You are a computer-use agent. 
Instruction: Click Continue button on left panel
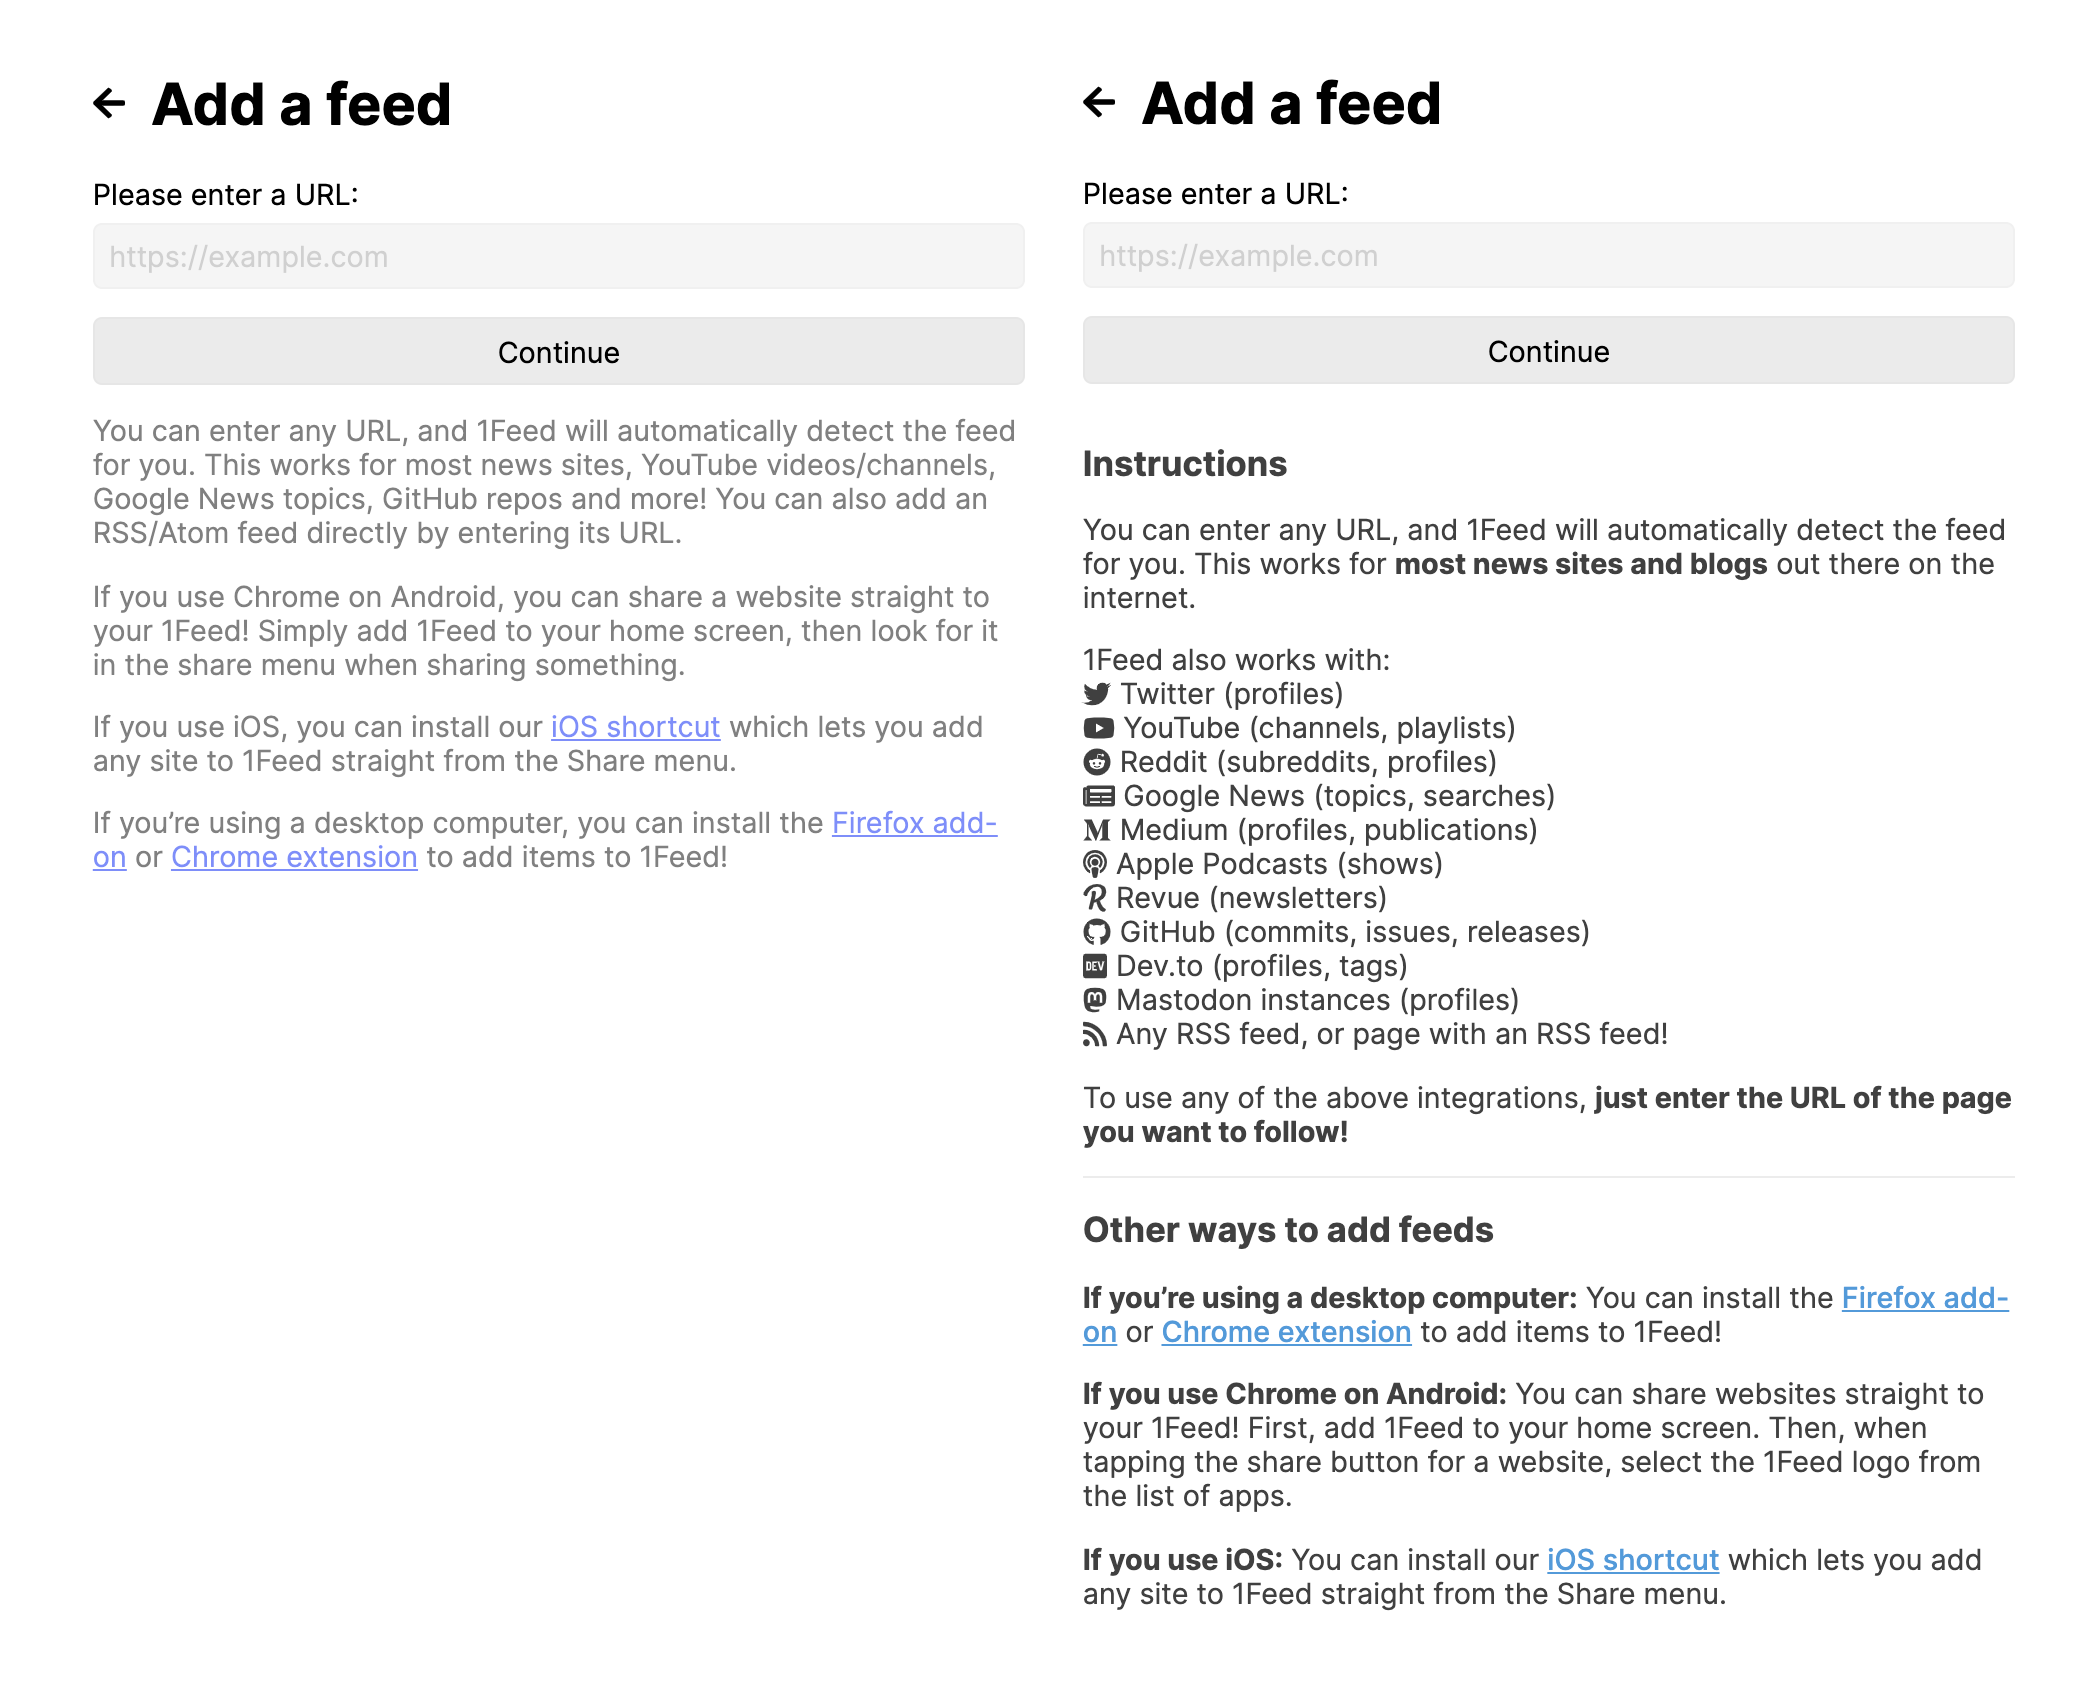coord(558,349)
